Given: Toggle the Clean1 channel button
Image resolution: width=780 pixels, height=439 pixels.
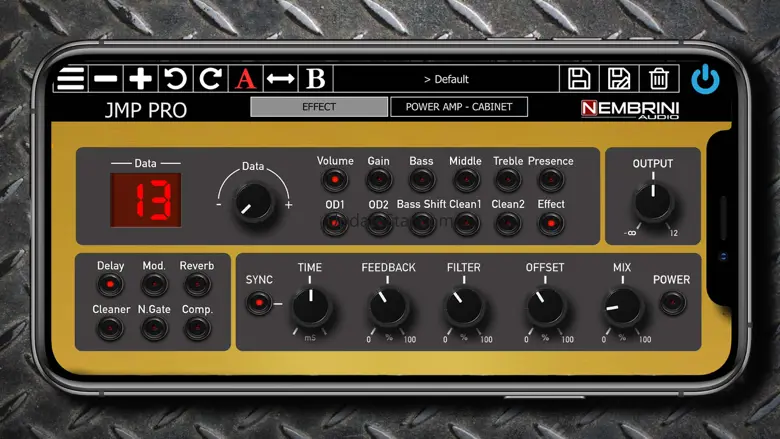Looking at the screenshot, I should click(466, 223).
